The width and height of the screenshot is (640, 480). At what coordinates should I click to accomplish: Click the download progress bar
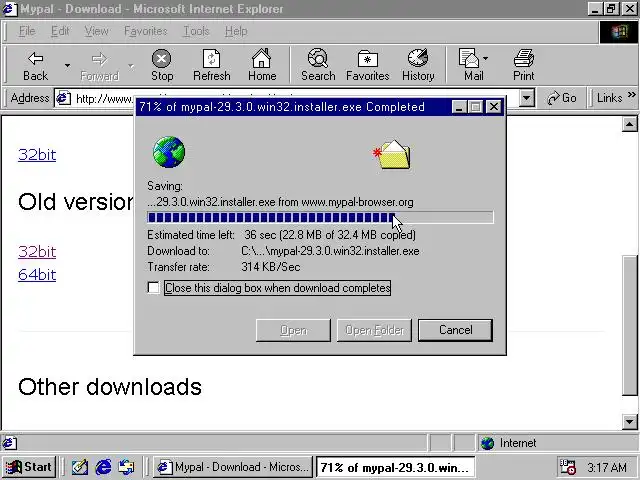(320, 218)
